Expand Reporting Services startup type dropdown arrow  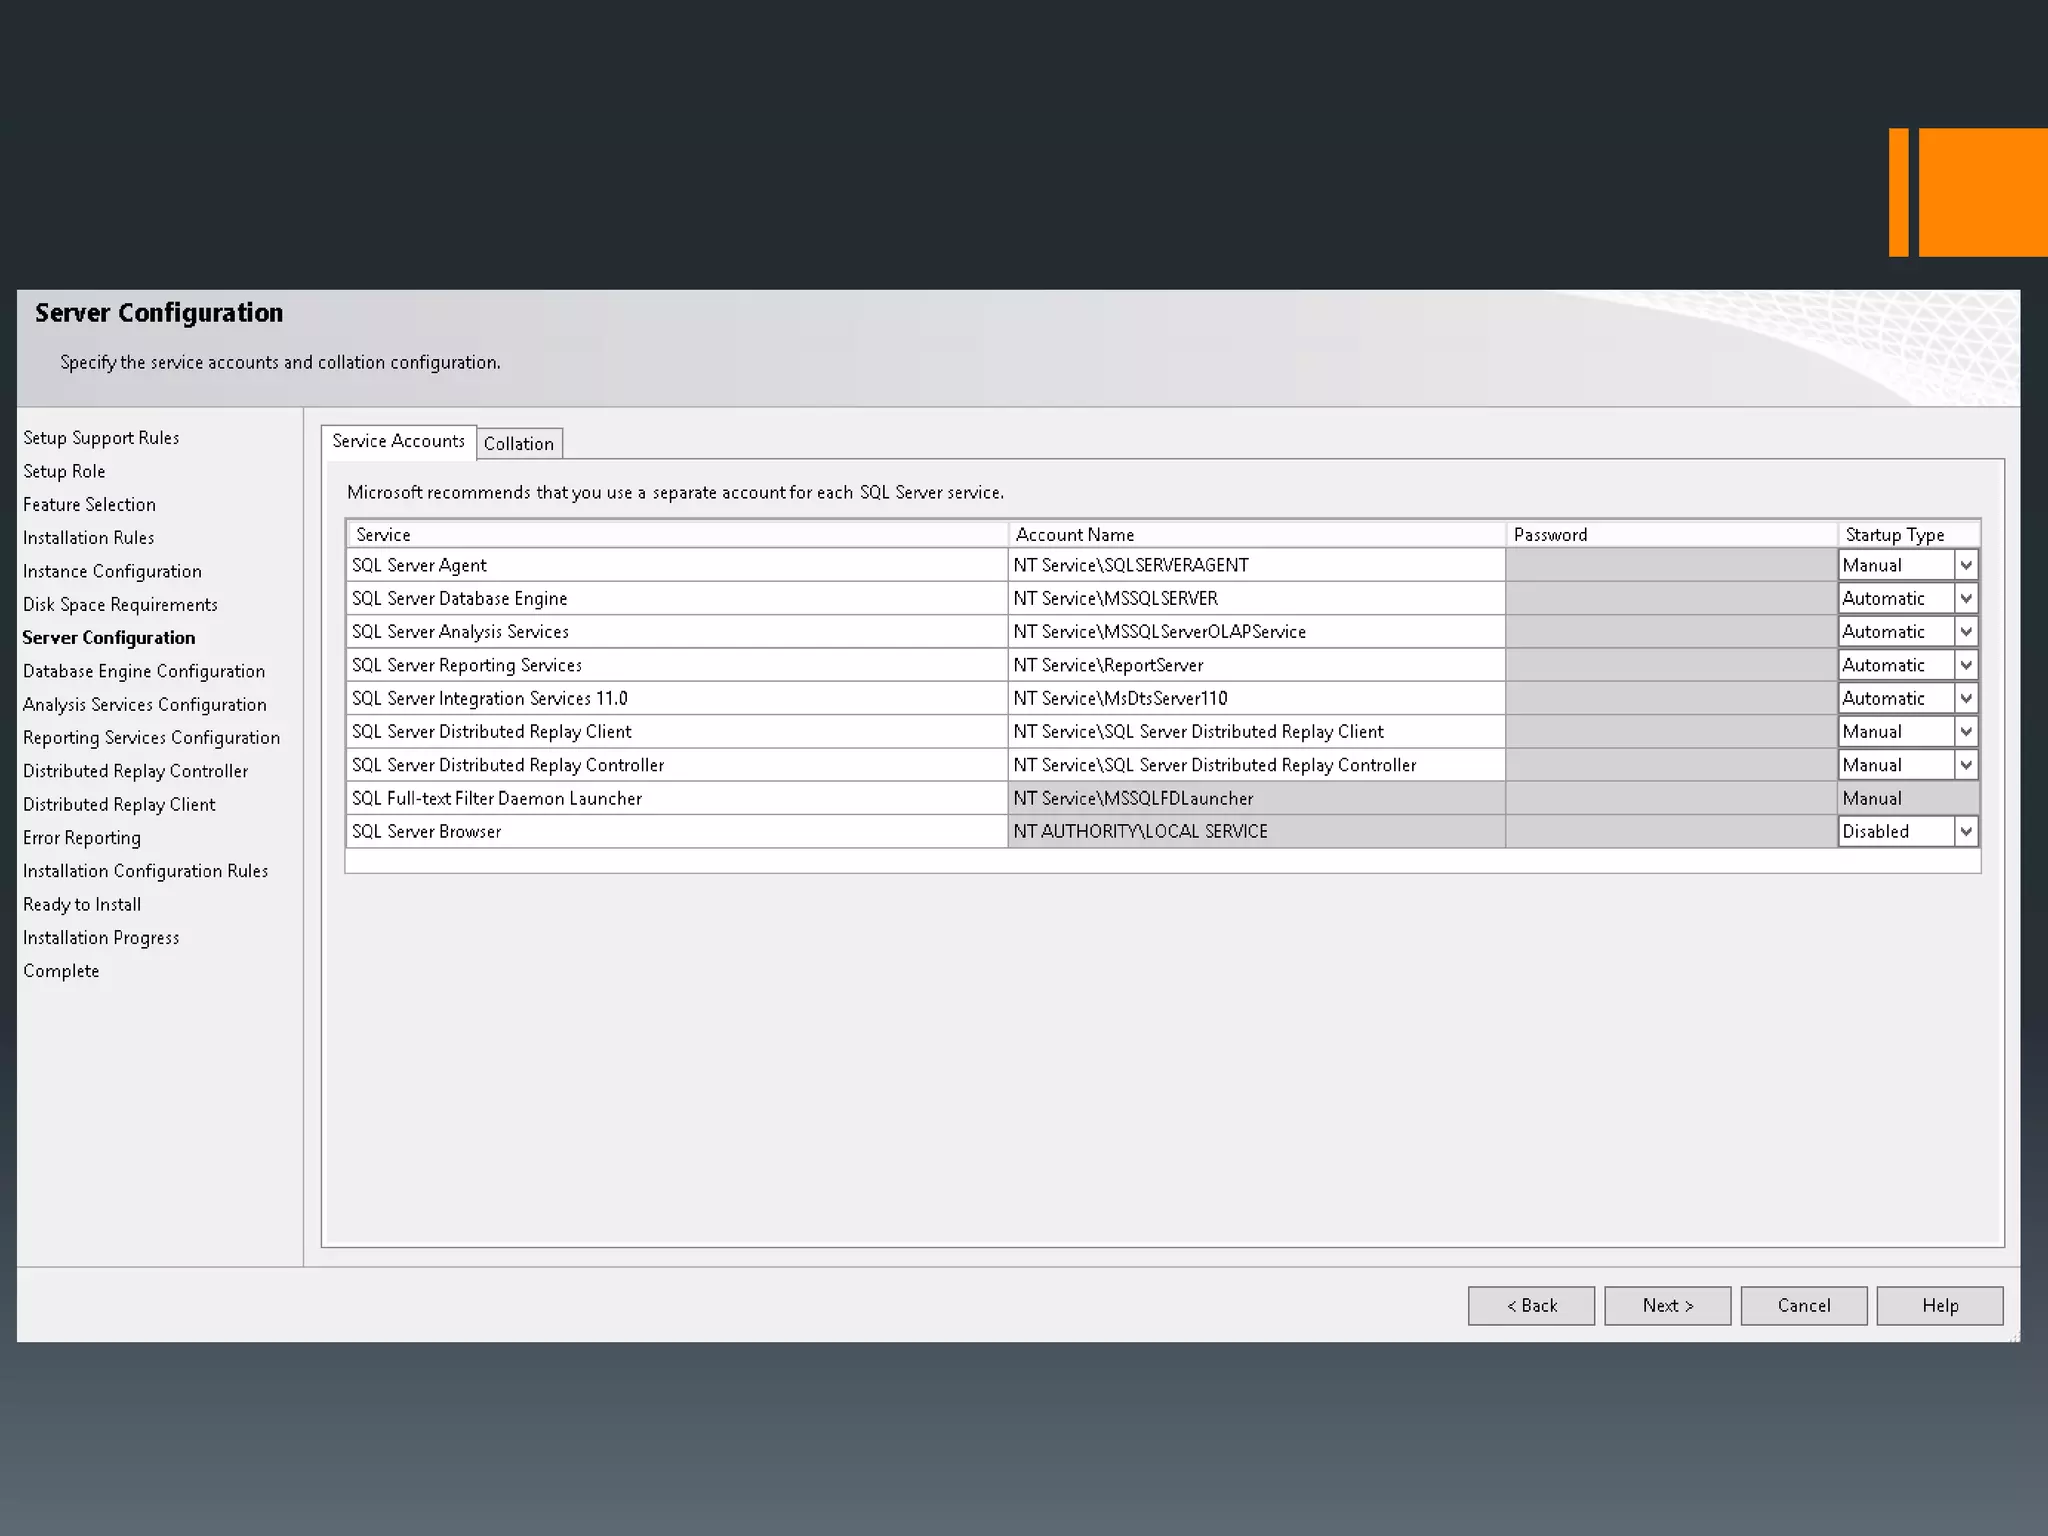click(1965, 665)
